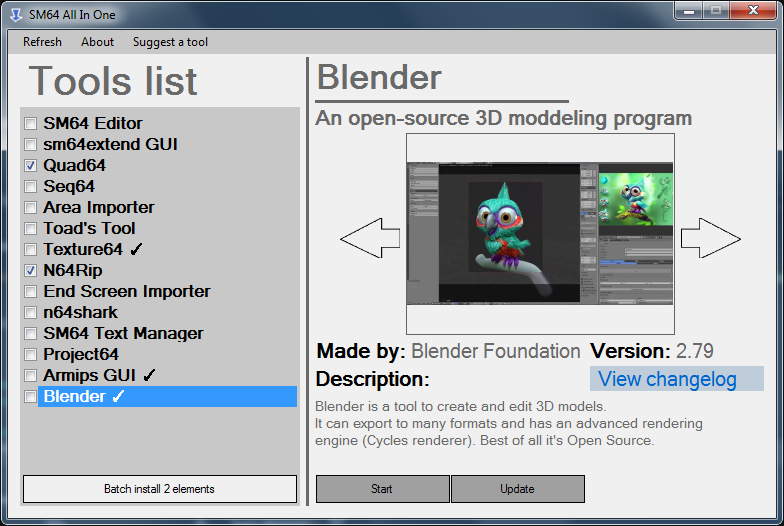
Task: Tick the n64shark checkbox
Action: pos(30,312)
